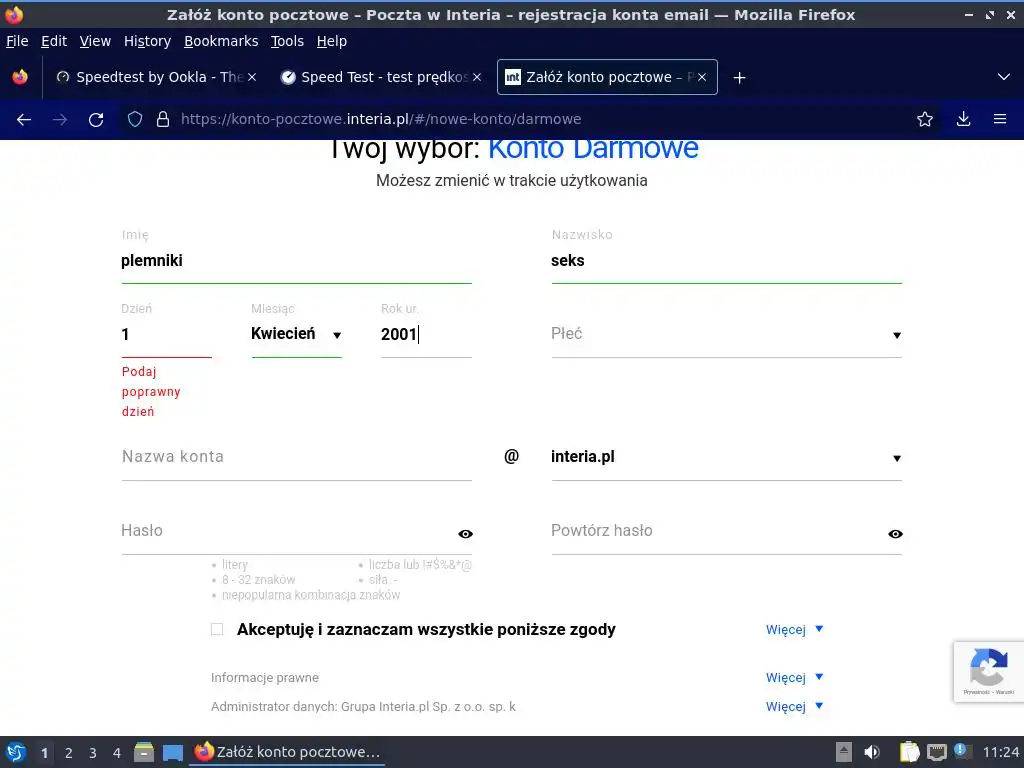Click the Dzień day field
This screenshot has width=1024, height=768.
pos(167,334)
